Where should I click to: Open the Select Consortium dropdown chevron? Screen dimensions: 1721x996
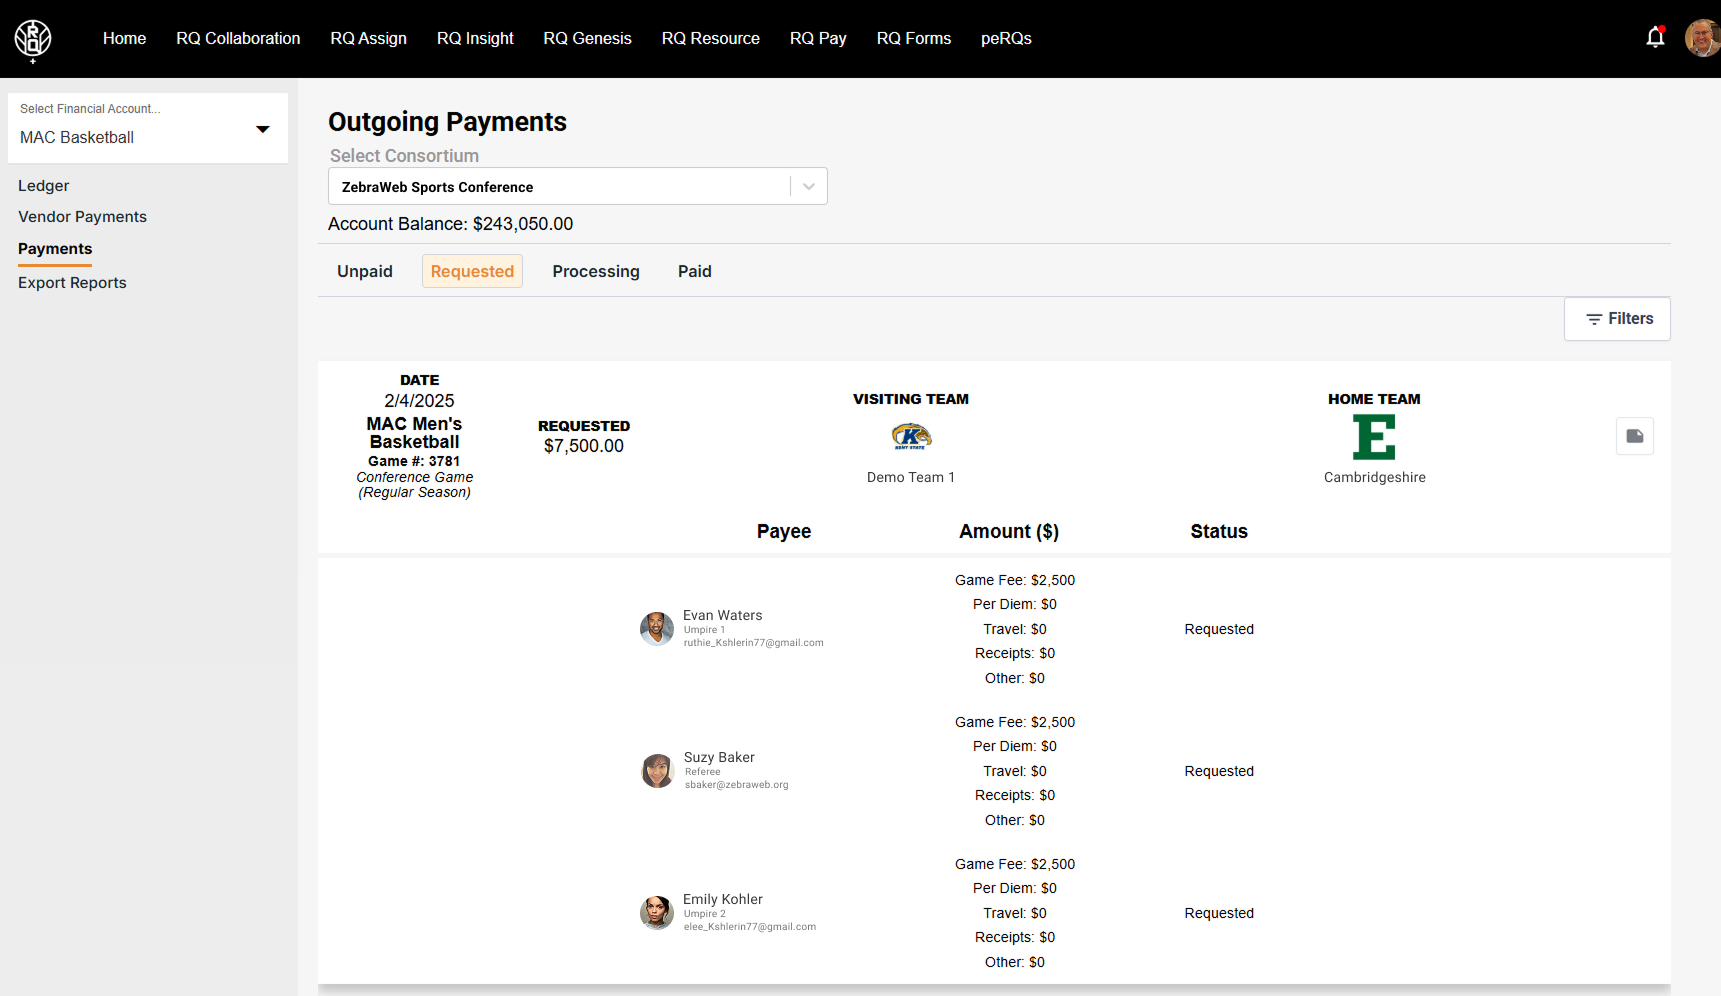click(809, 187)
